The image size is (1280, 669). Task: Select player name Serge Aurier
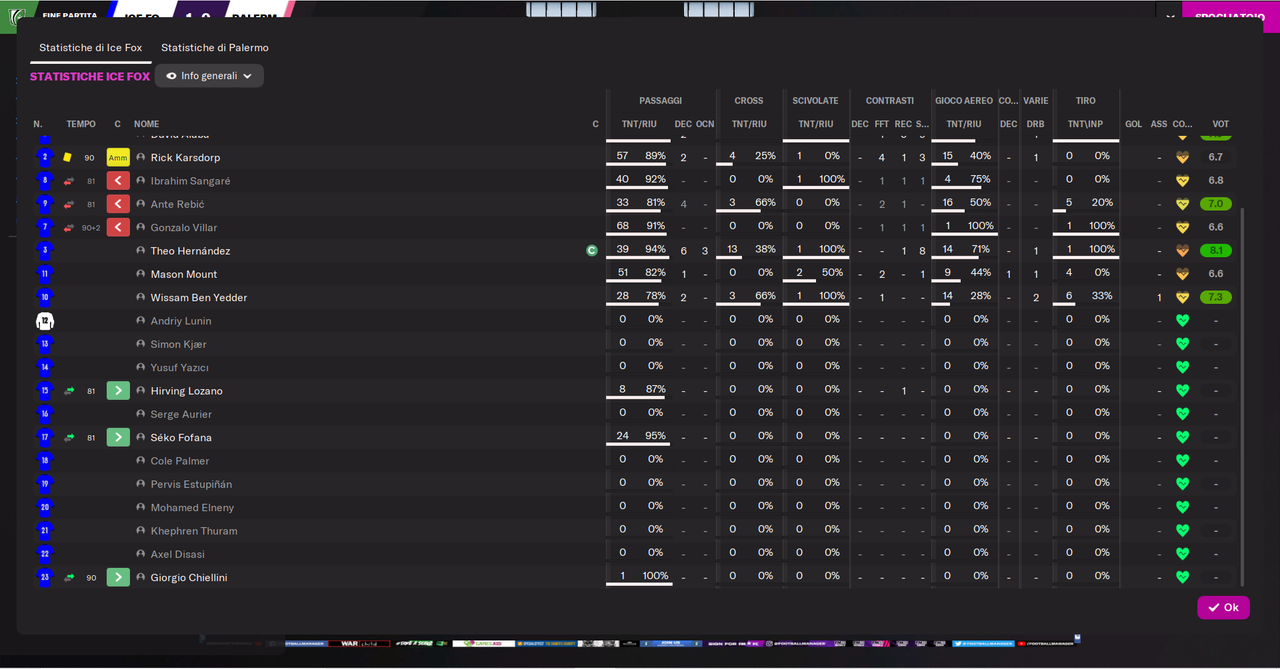(x=181, y=414)
